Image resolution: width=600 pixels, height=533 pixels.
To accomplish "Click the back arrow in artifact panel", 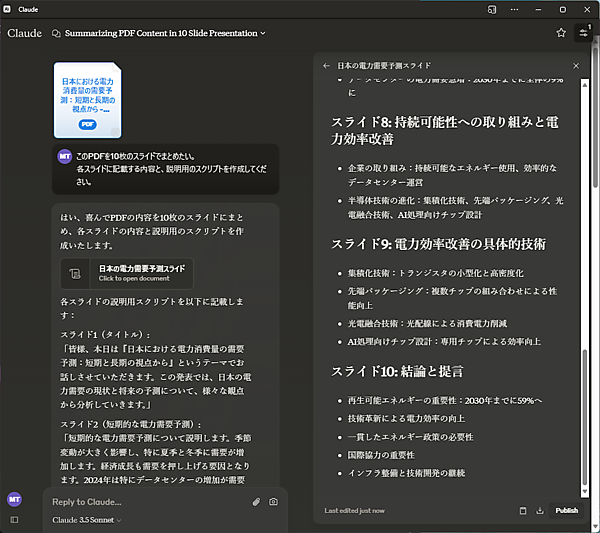I will point(326,66).
